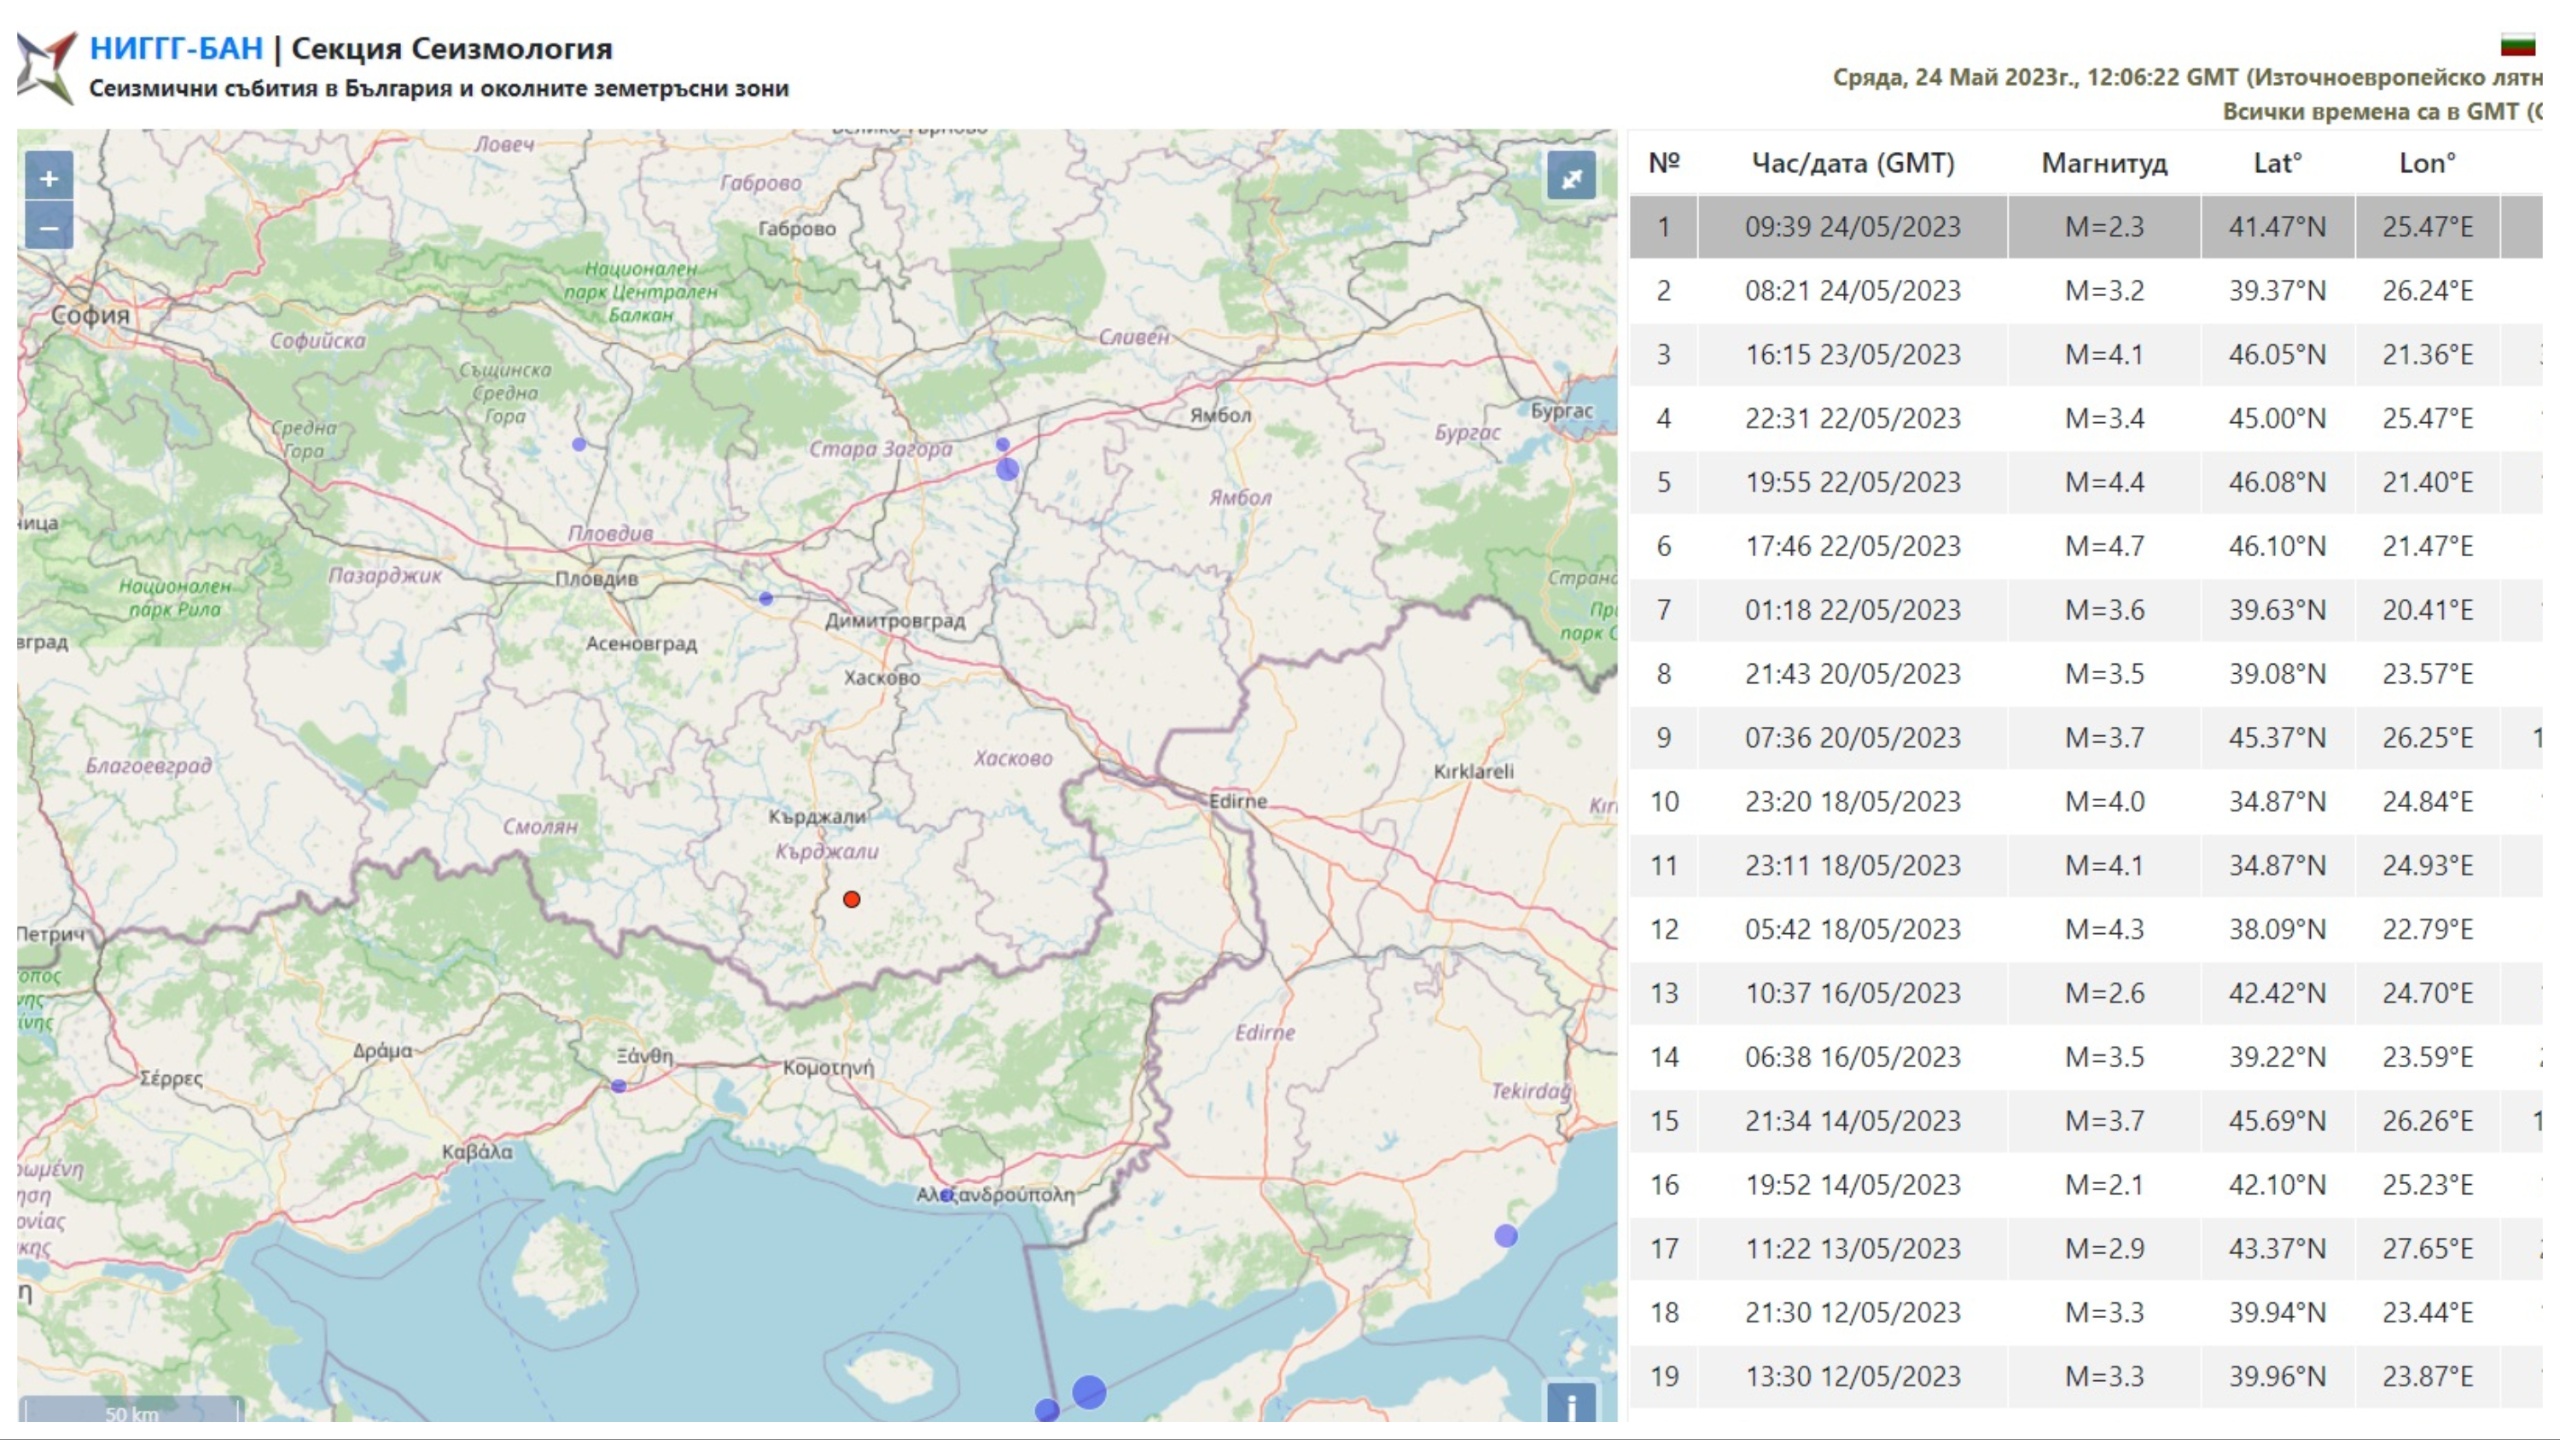Select event 23:11 18/05/2023 row
The width and height of the screenshot is (2560, 1440).
[x=2086, y=866]
